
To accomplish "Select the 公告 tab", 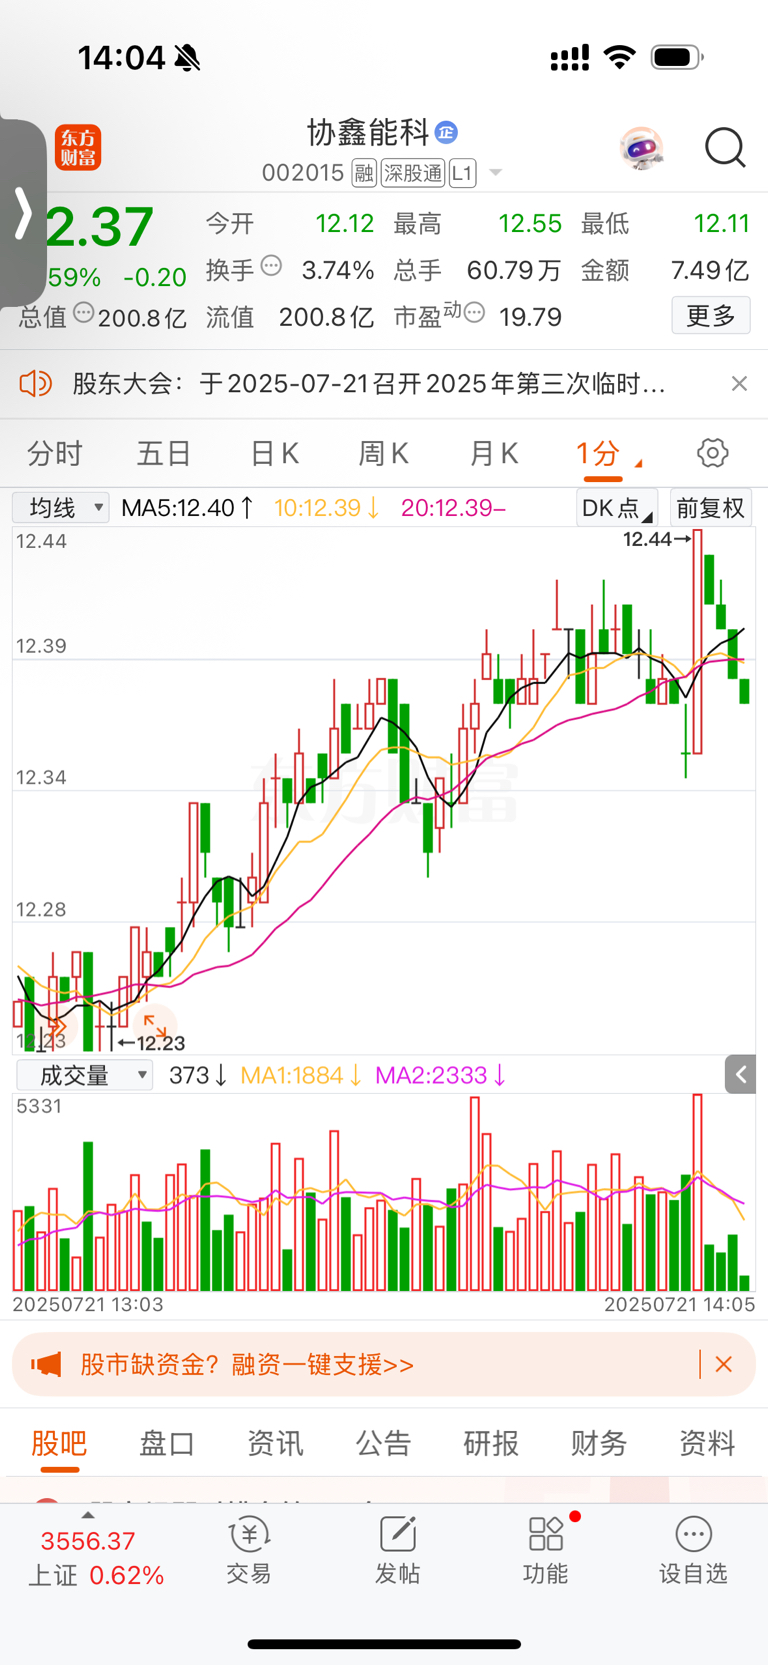I will click(x=383, y=1443).
